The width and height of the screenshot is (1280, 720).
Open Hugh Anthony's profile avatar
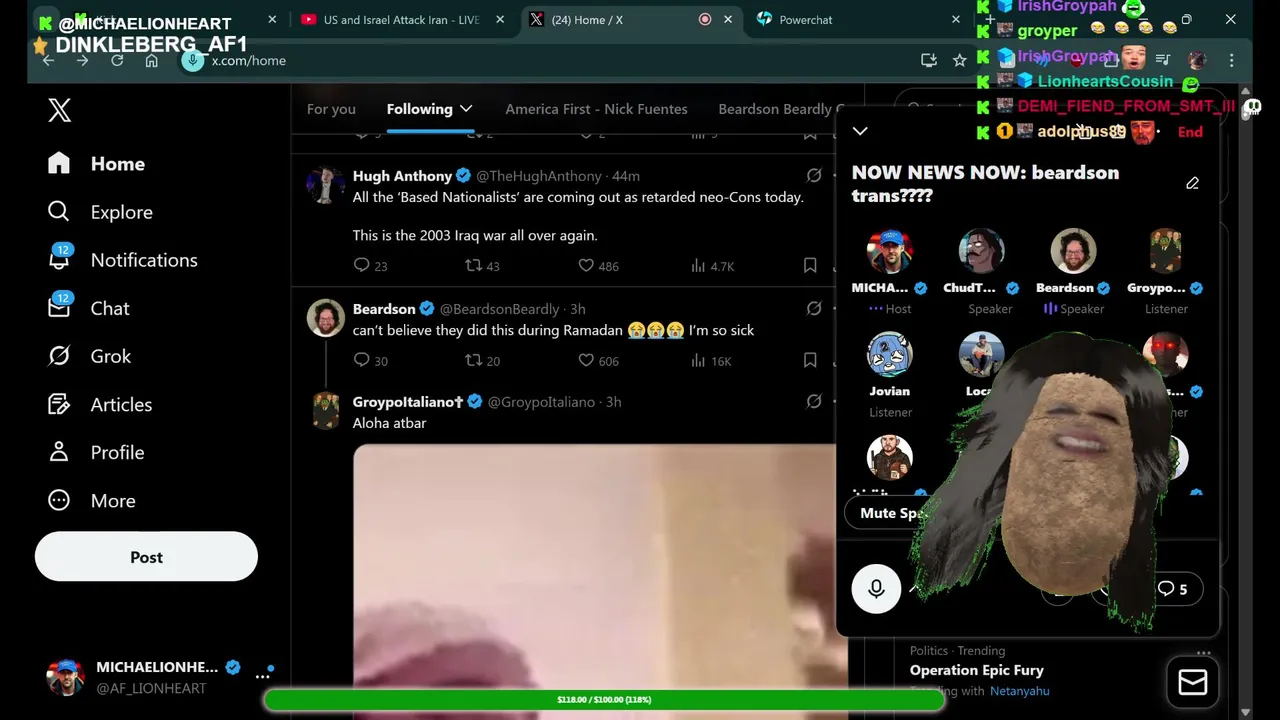tap(325, 185)
